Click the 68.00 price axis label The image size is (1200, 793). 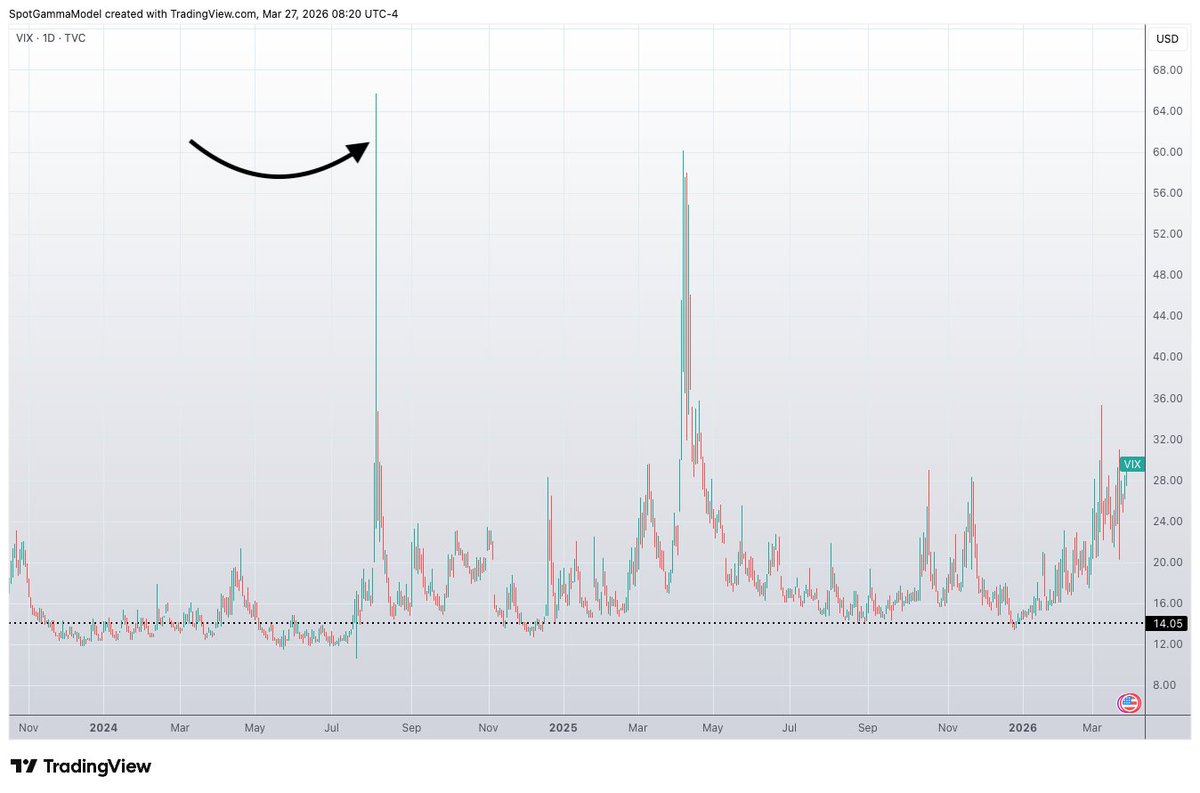click(x=1168, y=70)
